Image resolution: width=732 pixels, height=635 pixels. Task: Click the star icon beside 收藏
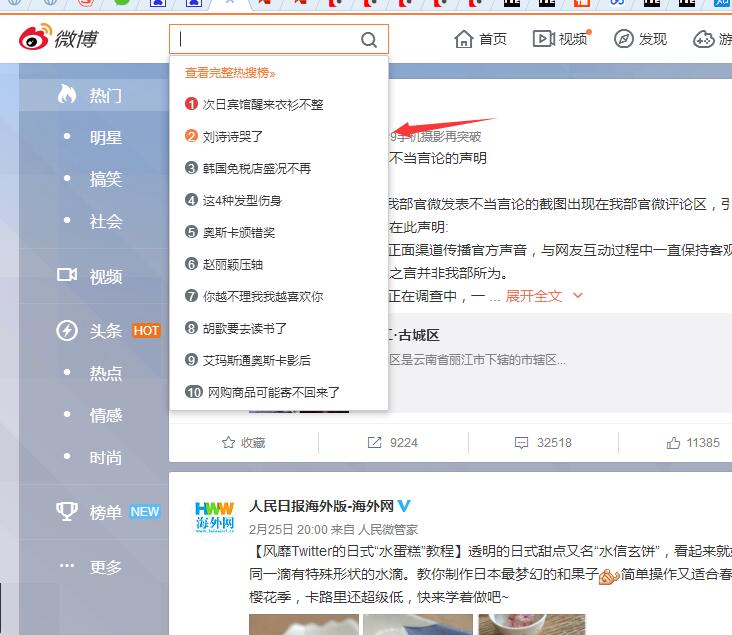tap(228, 442)
